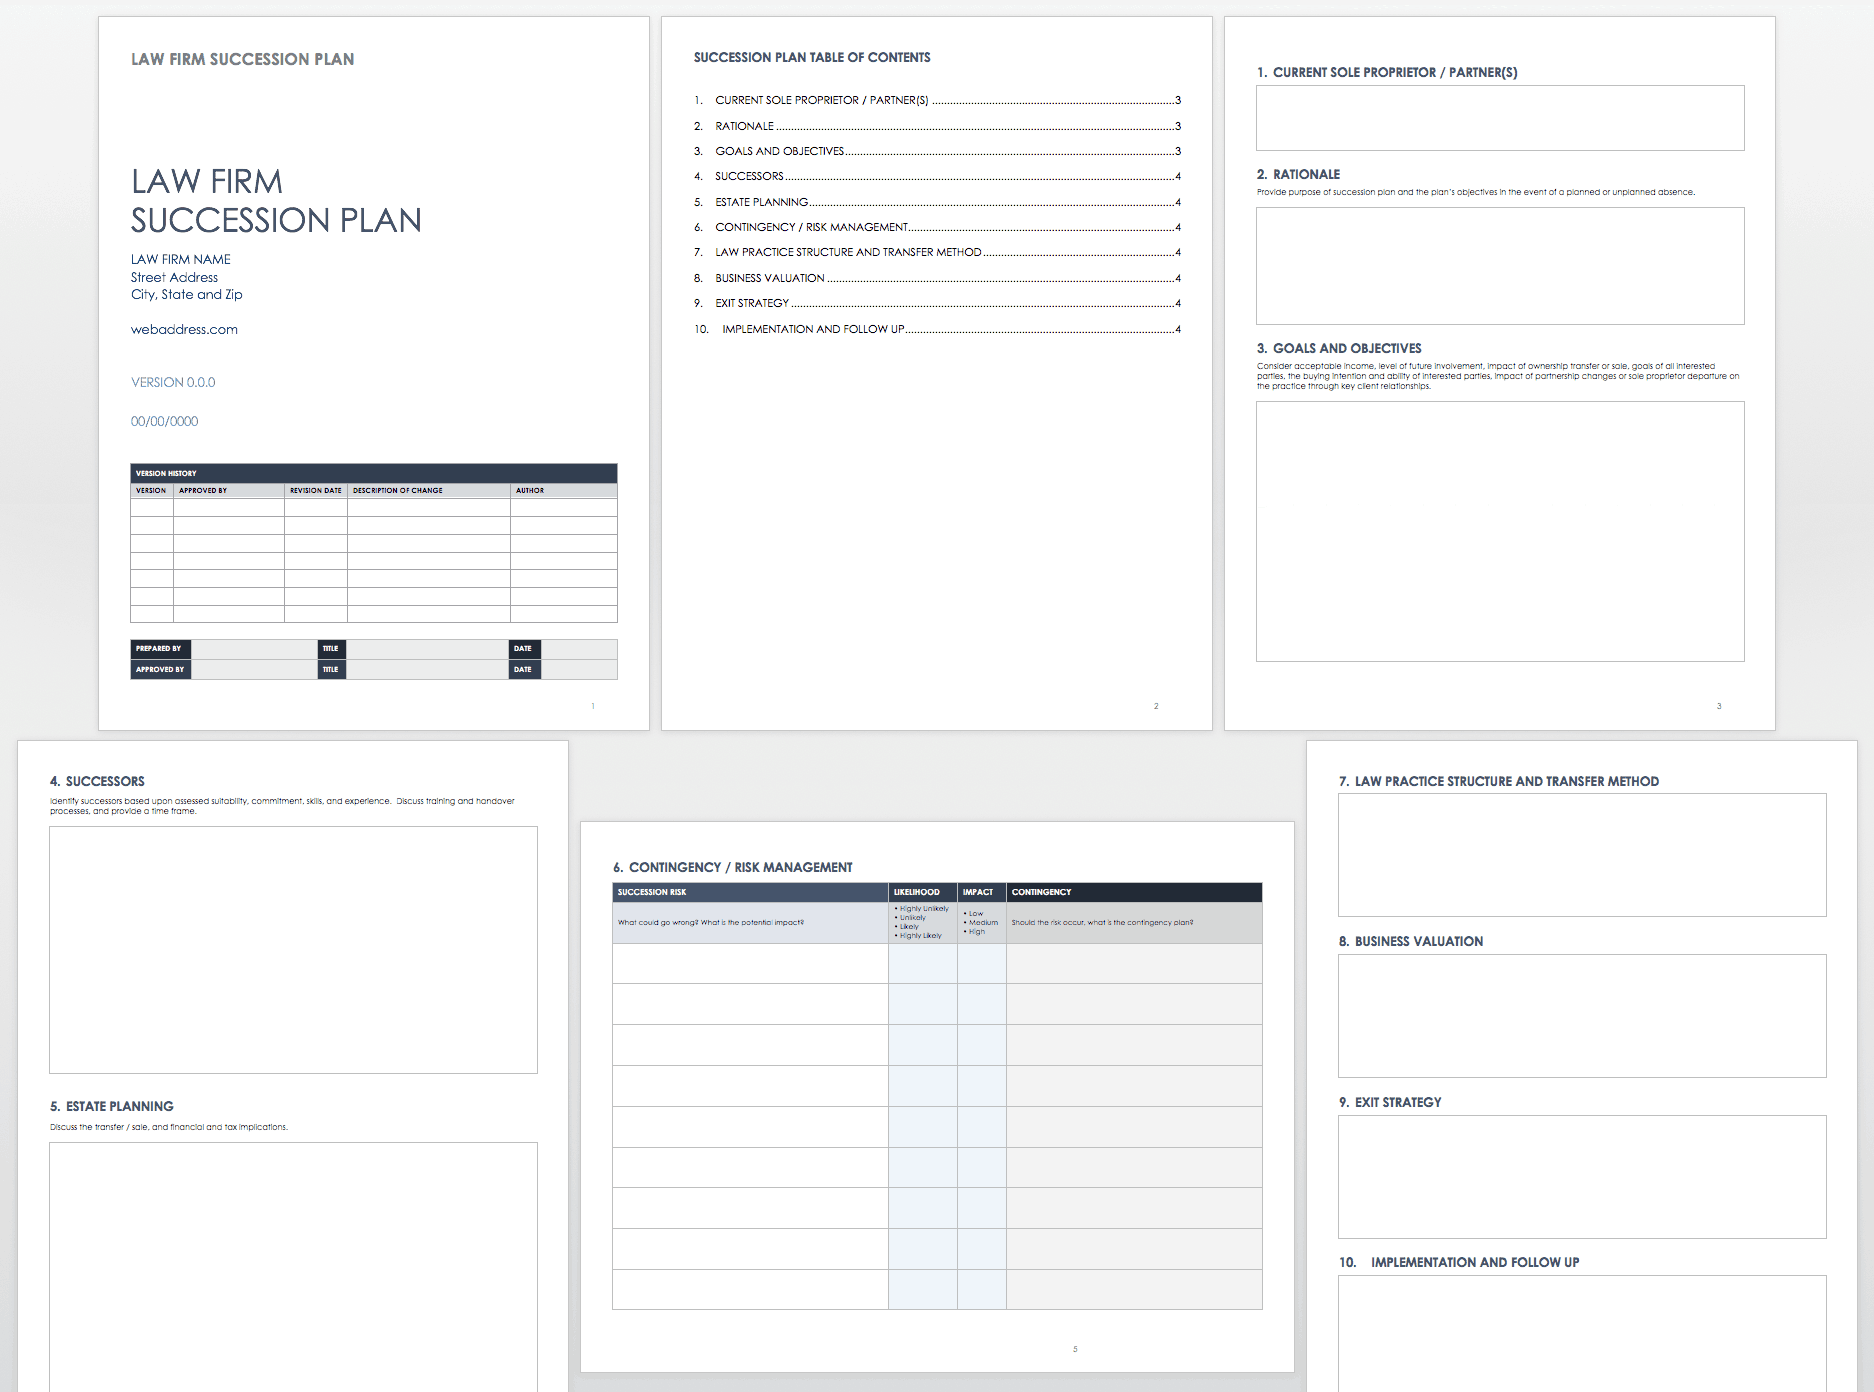
Task: Click the Implementation and Follow Up text box
Action: coord(1582,1334)
